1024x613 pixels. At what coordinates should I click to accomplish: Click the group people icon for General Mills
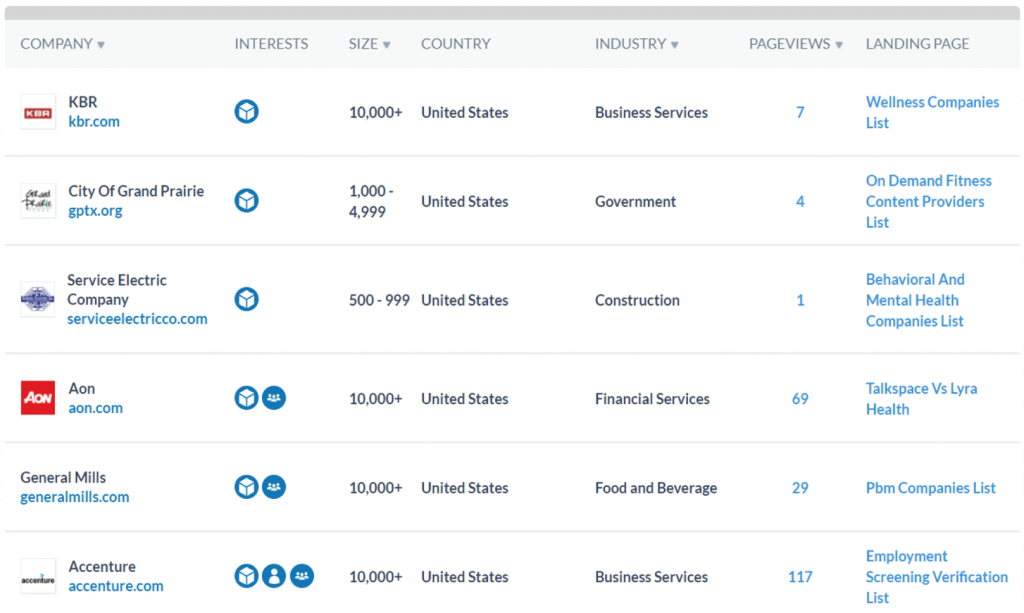(274, 487)
